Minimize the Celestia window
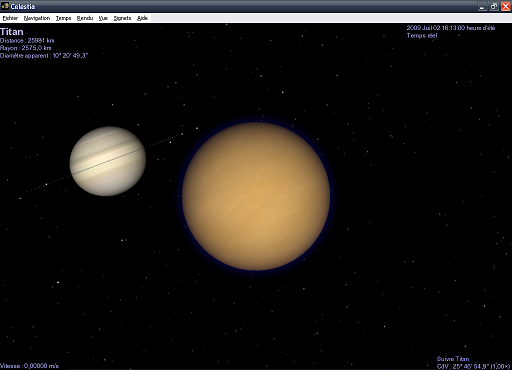 pyautogui.click(x=482, y=6)
